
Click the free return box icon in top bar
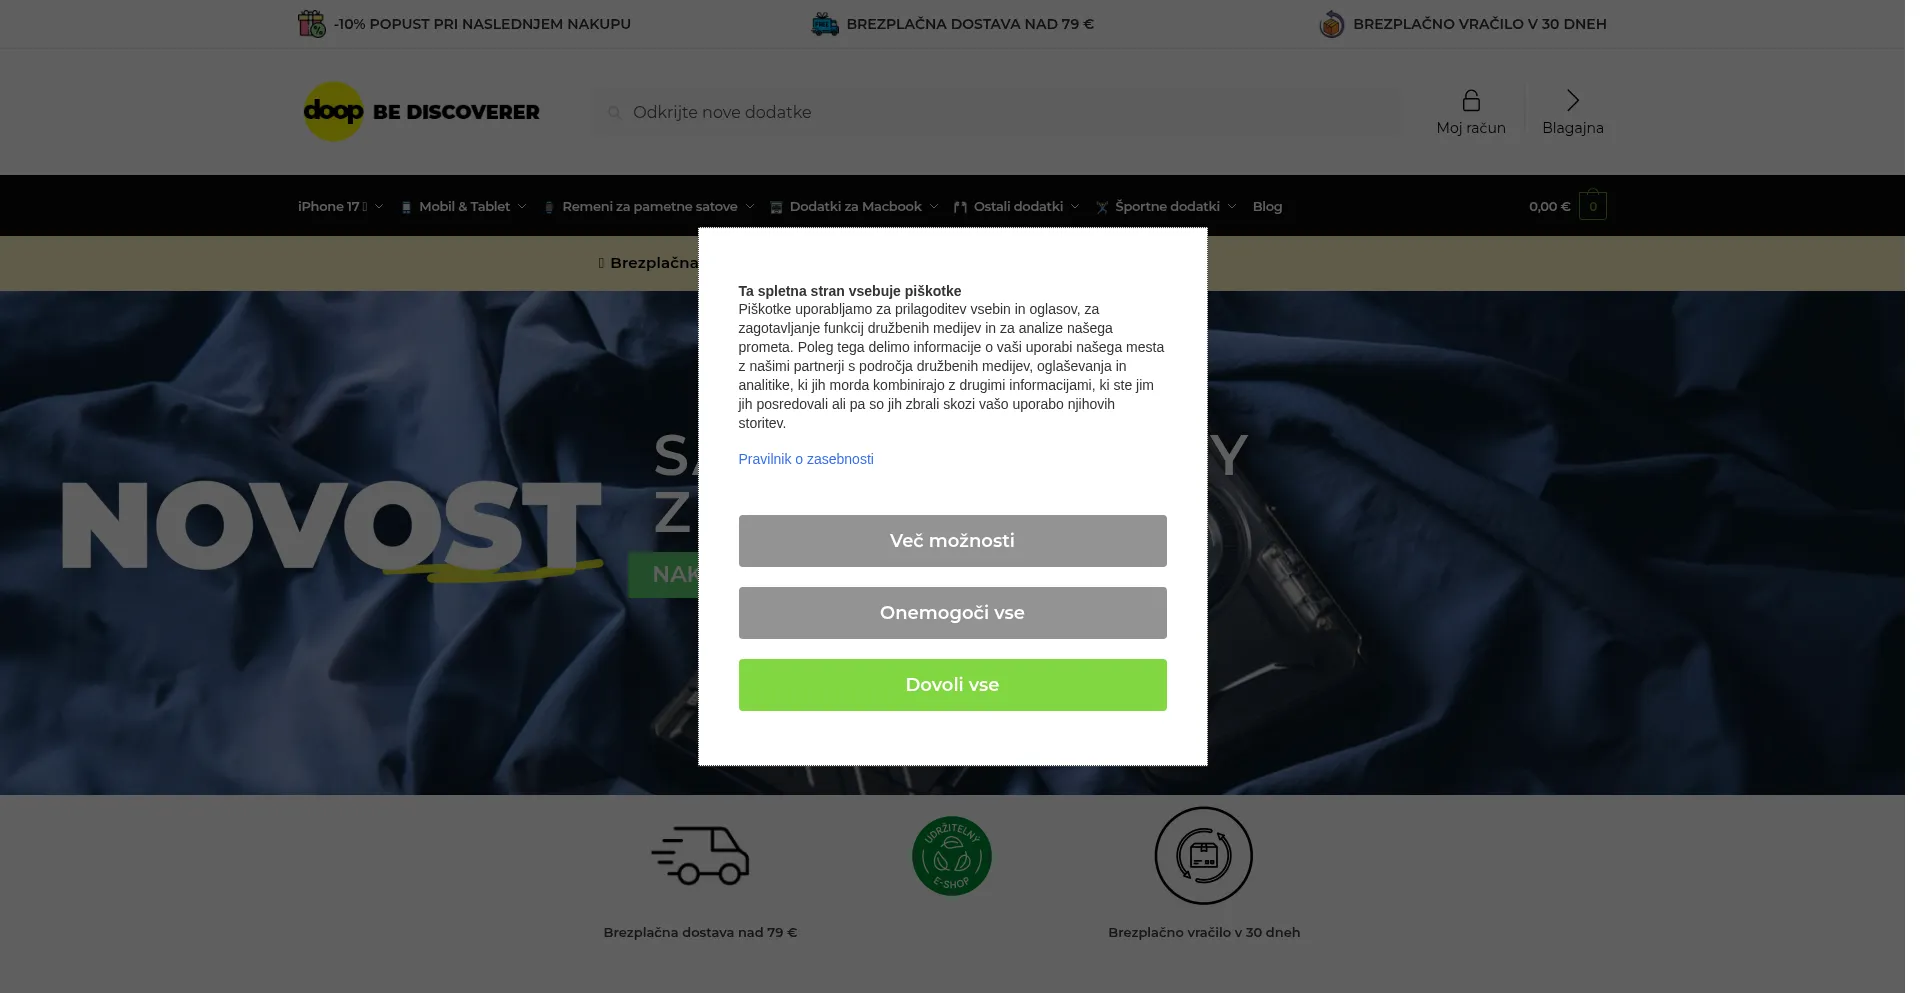pos(1331,24)
